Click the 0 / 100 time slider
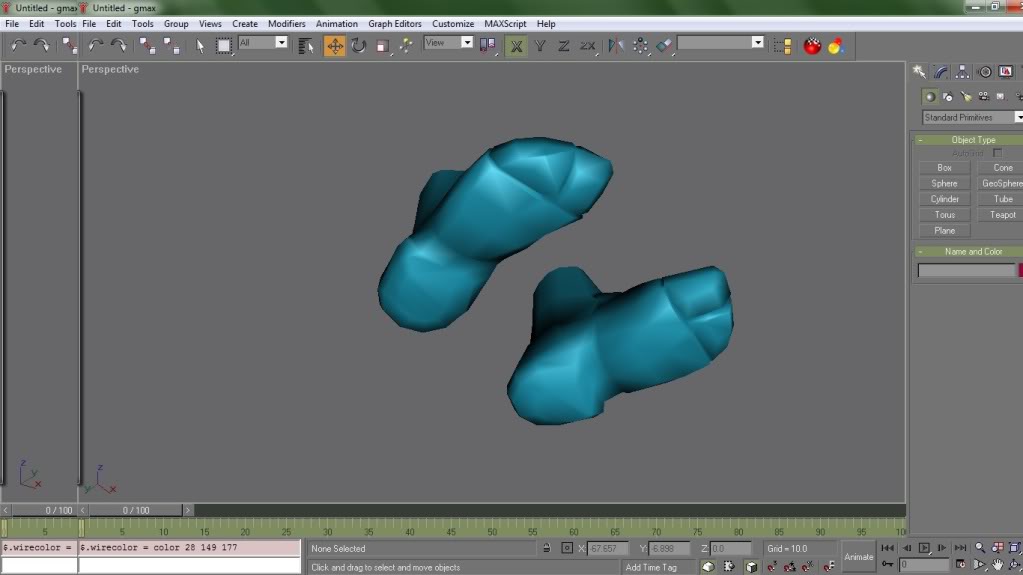1023x575 pixels. [x=136, y=510]
